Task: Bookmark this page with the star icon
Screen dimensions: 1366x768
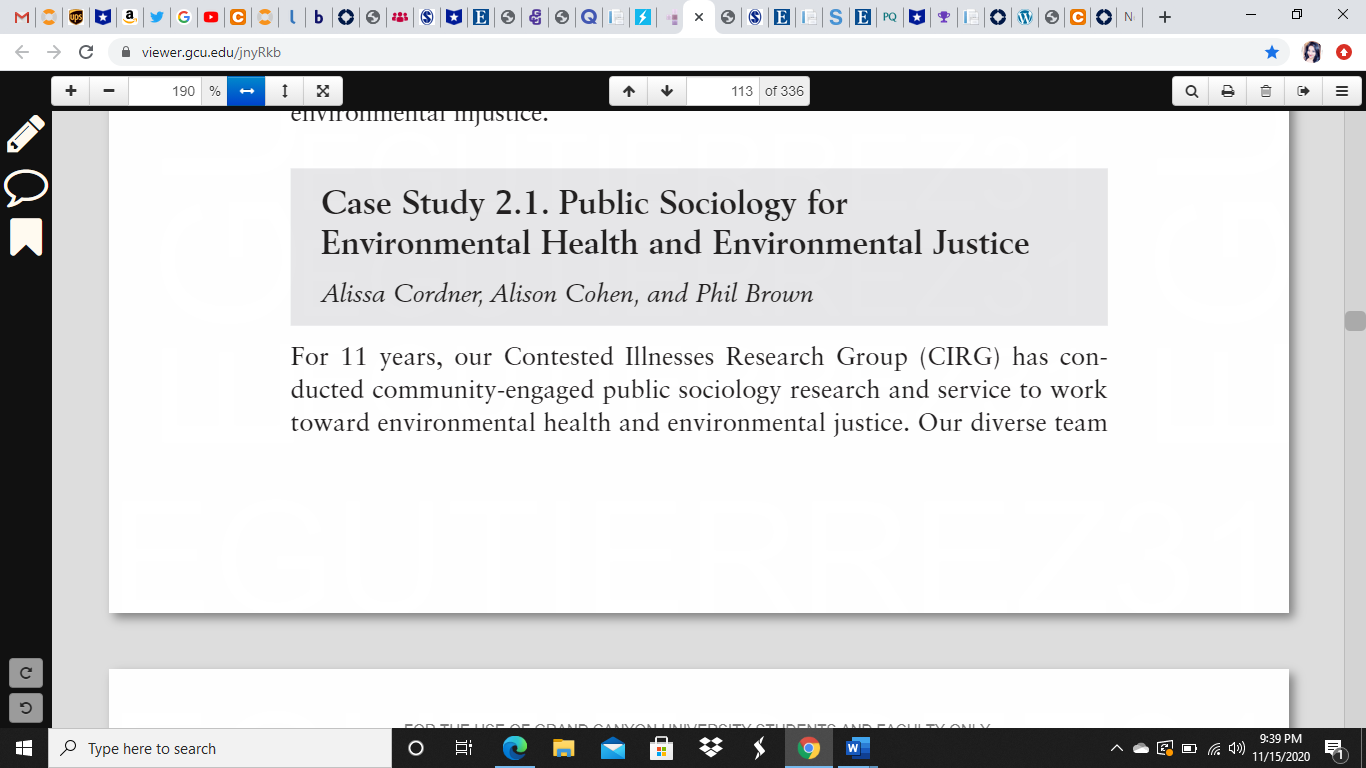Action: click(x=1272, y=52)
